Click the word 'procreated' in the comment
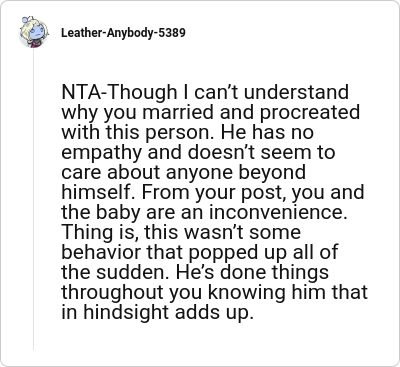This screenshot has height=367, width=400. pyautogui.click(x=310, y=113)
